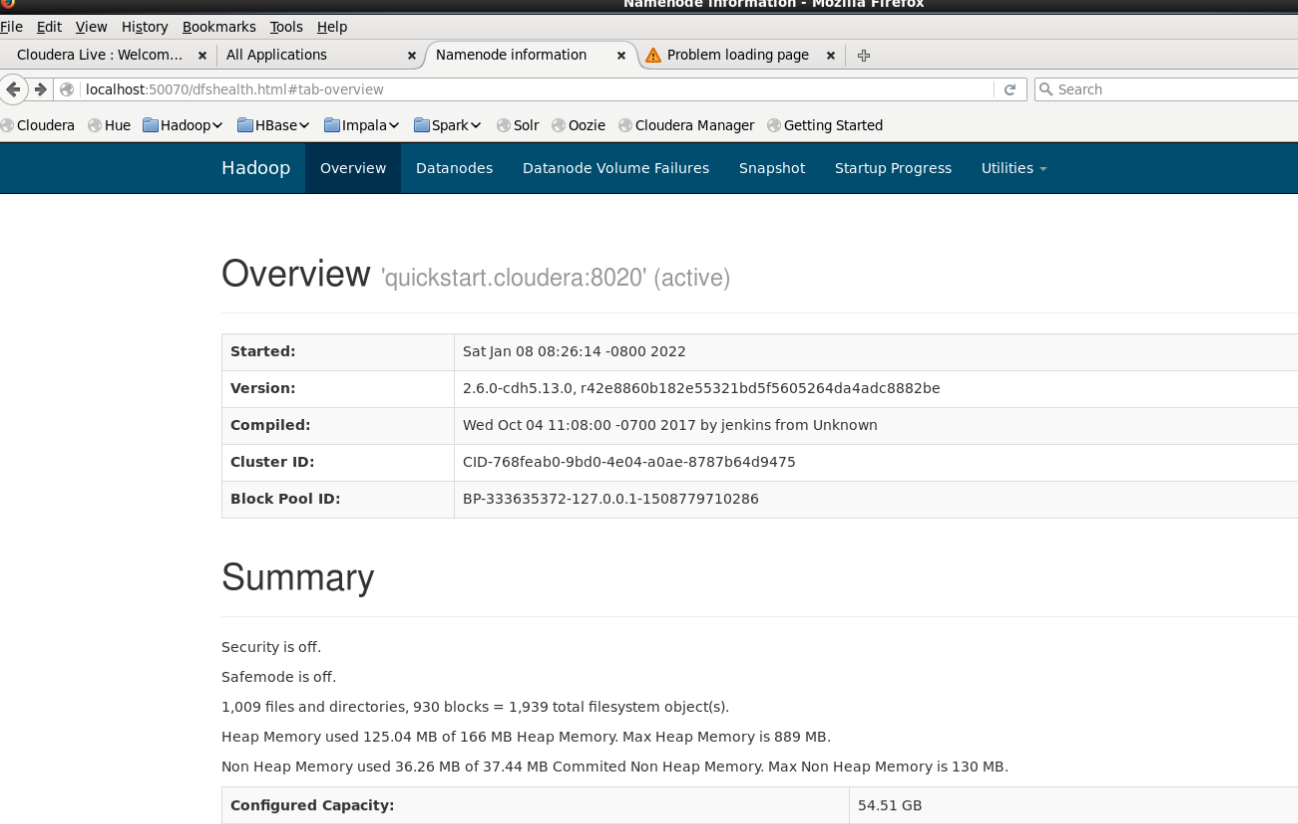This screenshot has height=824, width=1298.
Task: Open the Utilities dropdown in Hadoop navbar
Action: tap(1014, 168)
